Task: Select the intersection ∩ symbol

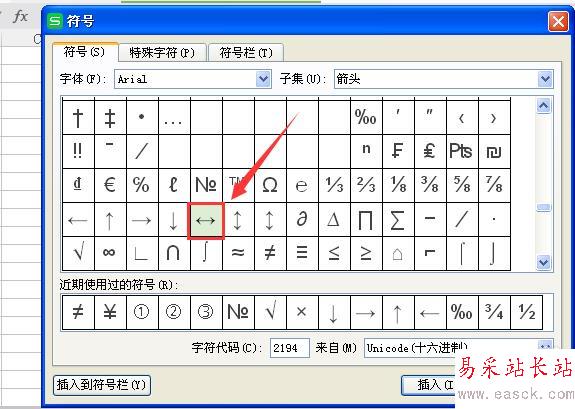Action: pyautogui.click(x=174, y=253)
